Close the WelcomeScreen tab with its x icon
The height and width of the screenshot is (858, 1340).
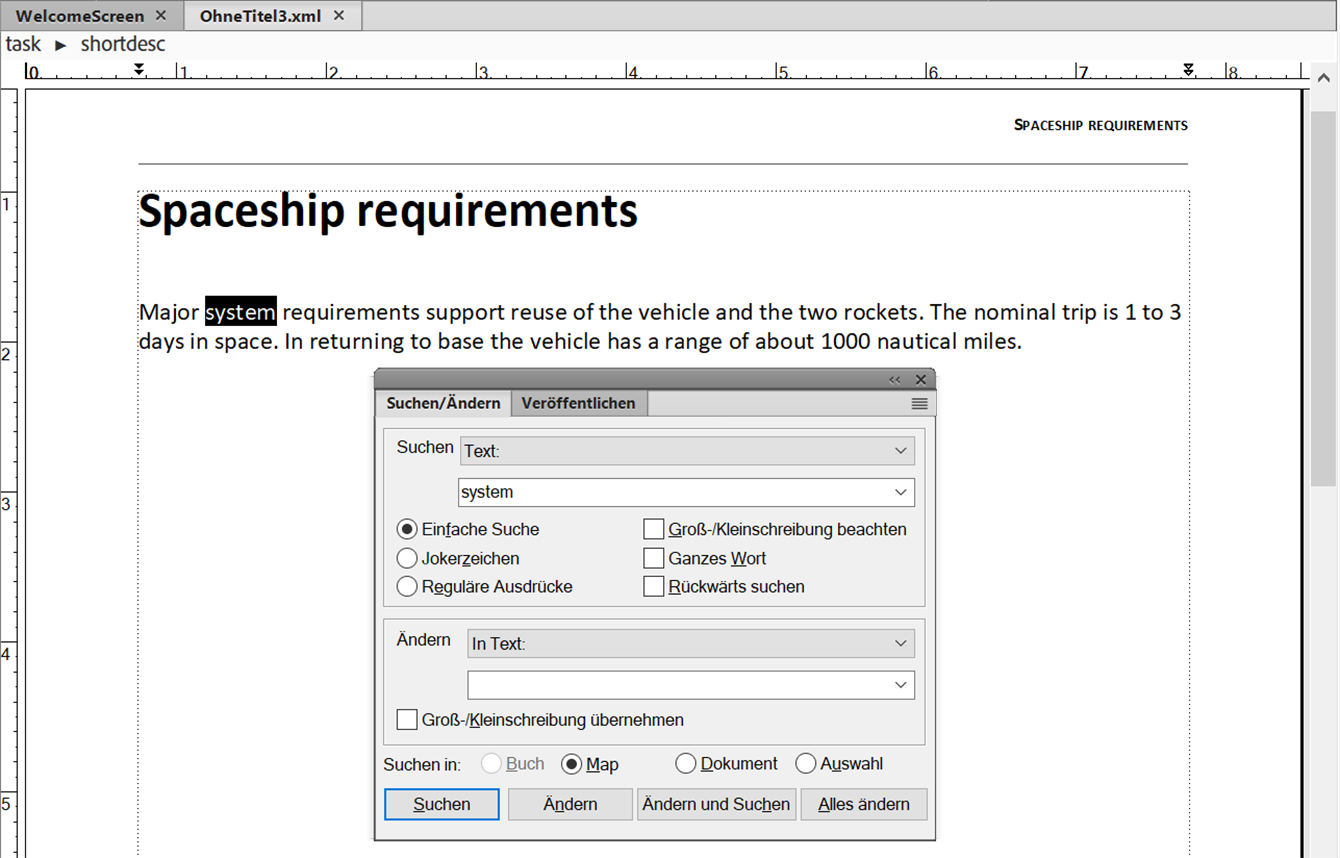point(161,16)
